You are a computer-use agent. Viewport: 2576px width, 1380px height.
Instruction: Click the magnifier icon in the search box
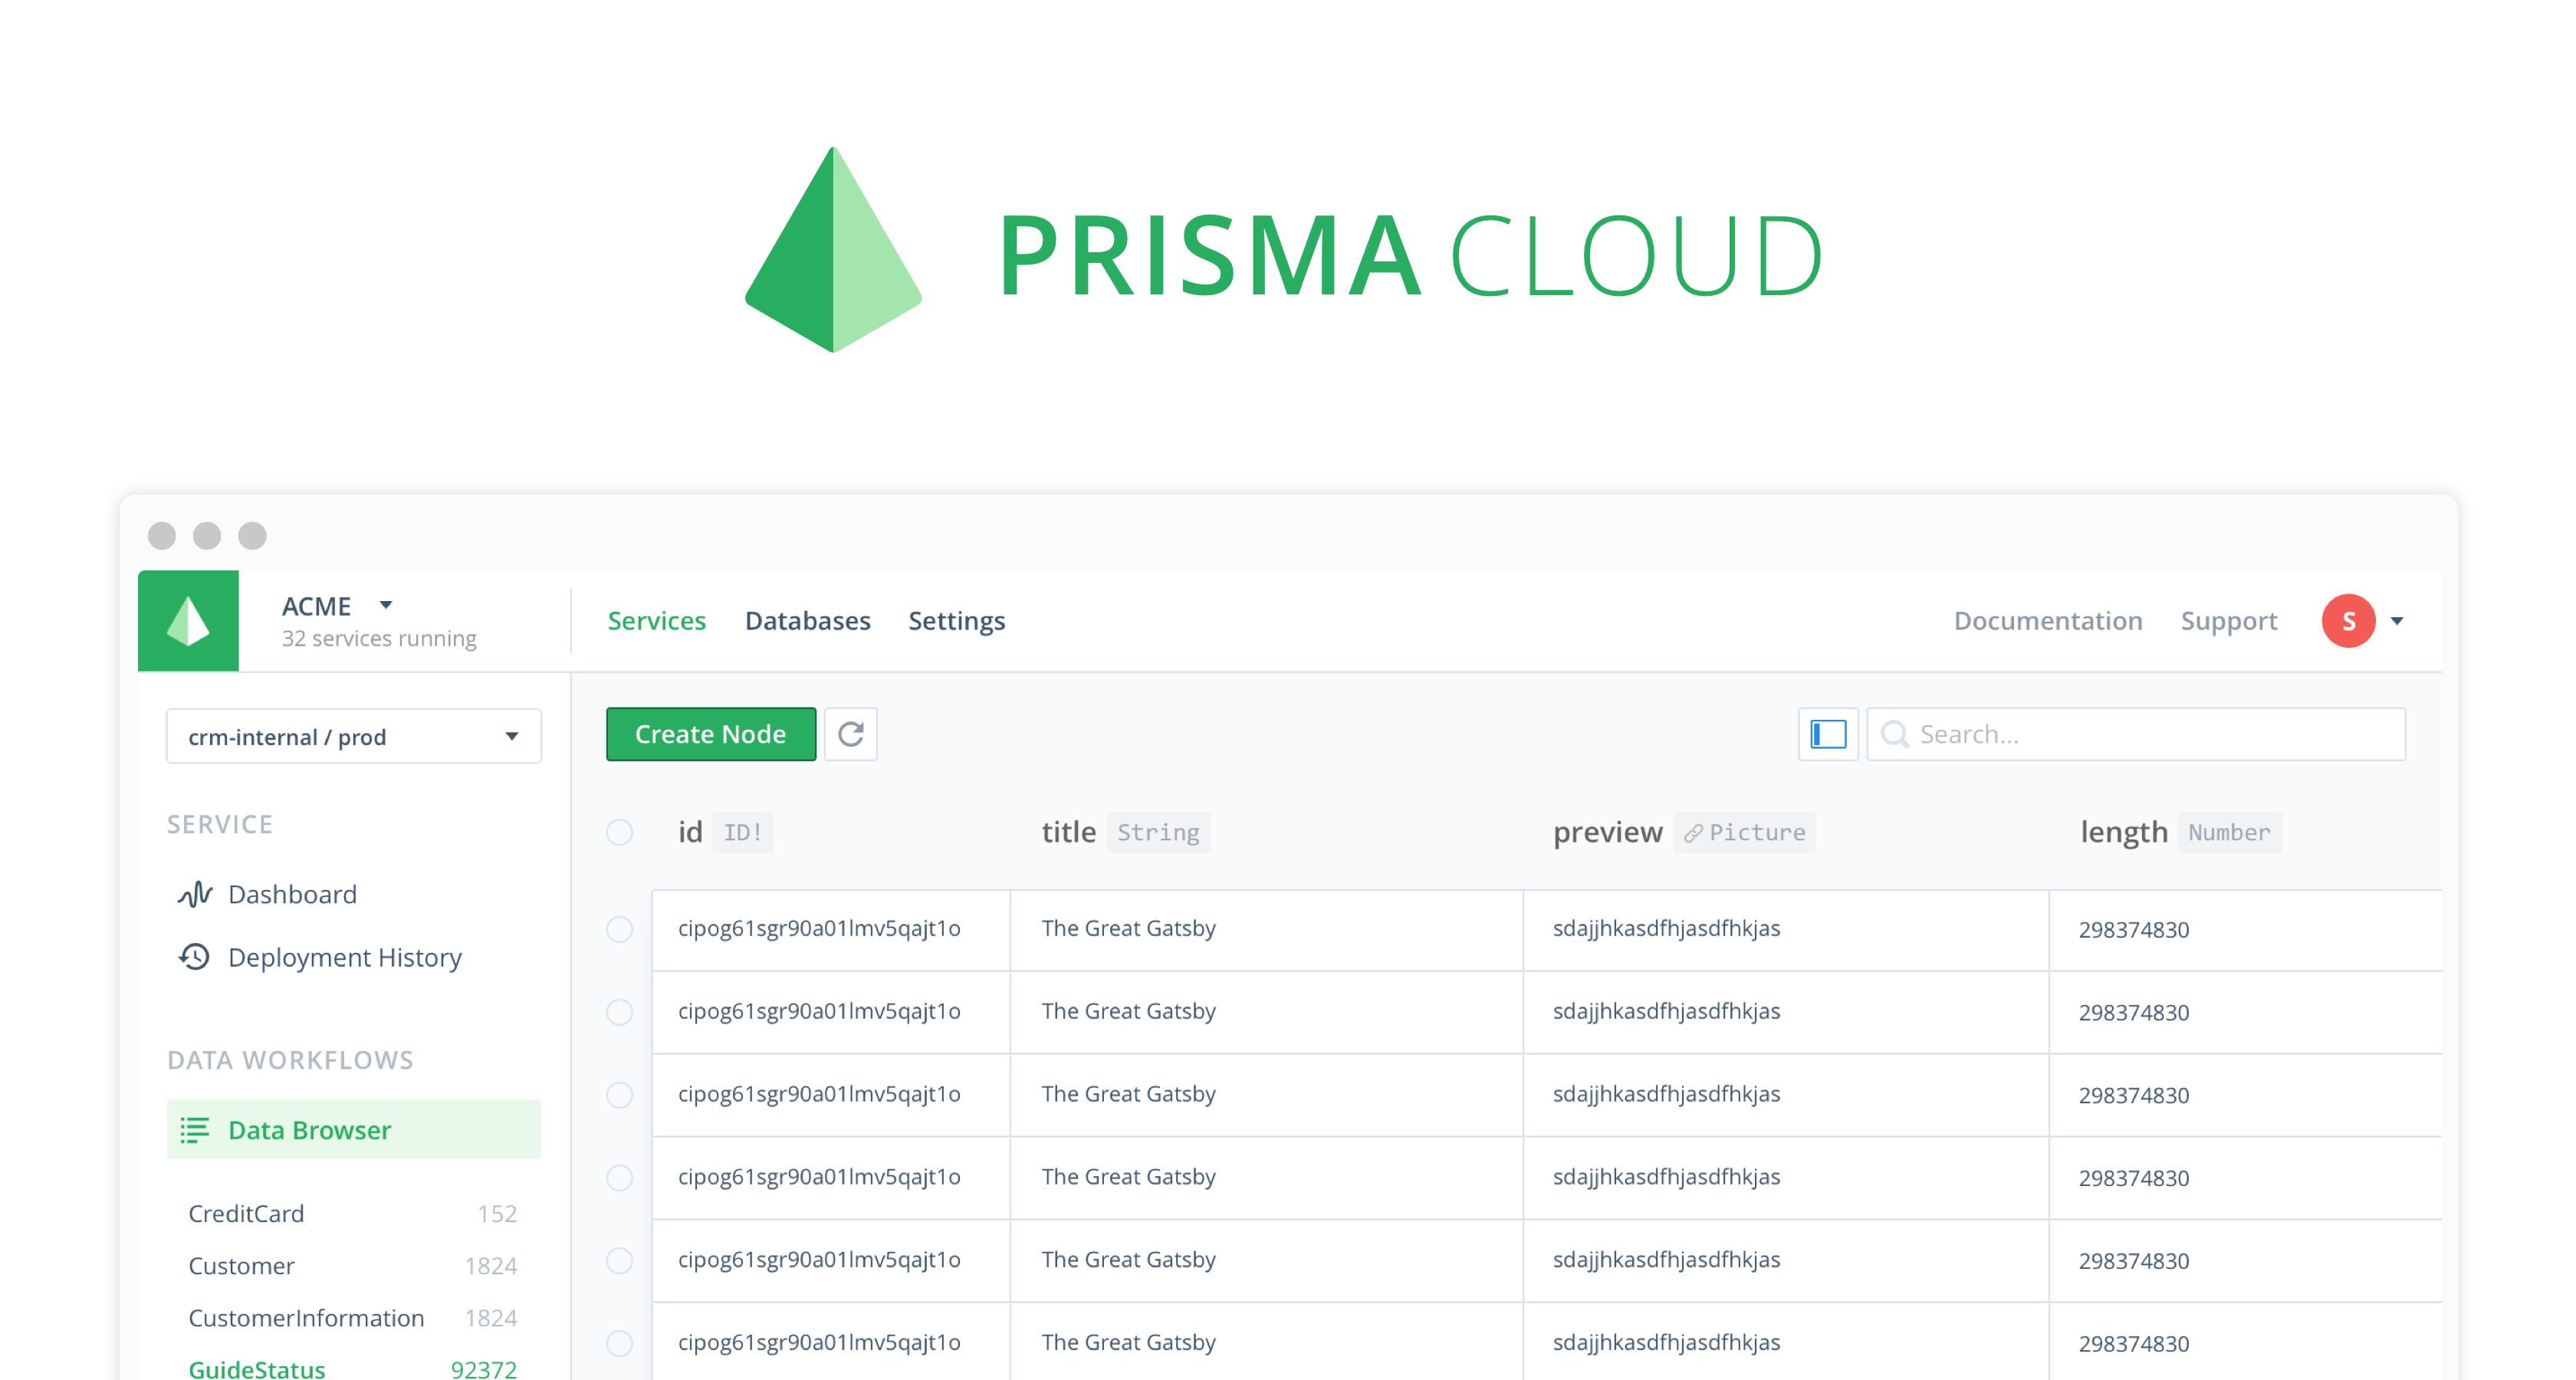(1894, 734)
